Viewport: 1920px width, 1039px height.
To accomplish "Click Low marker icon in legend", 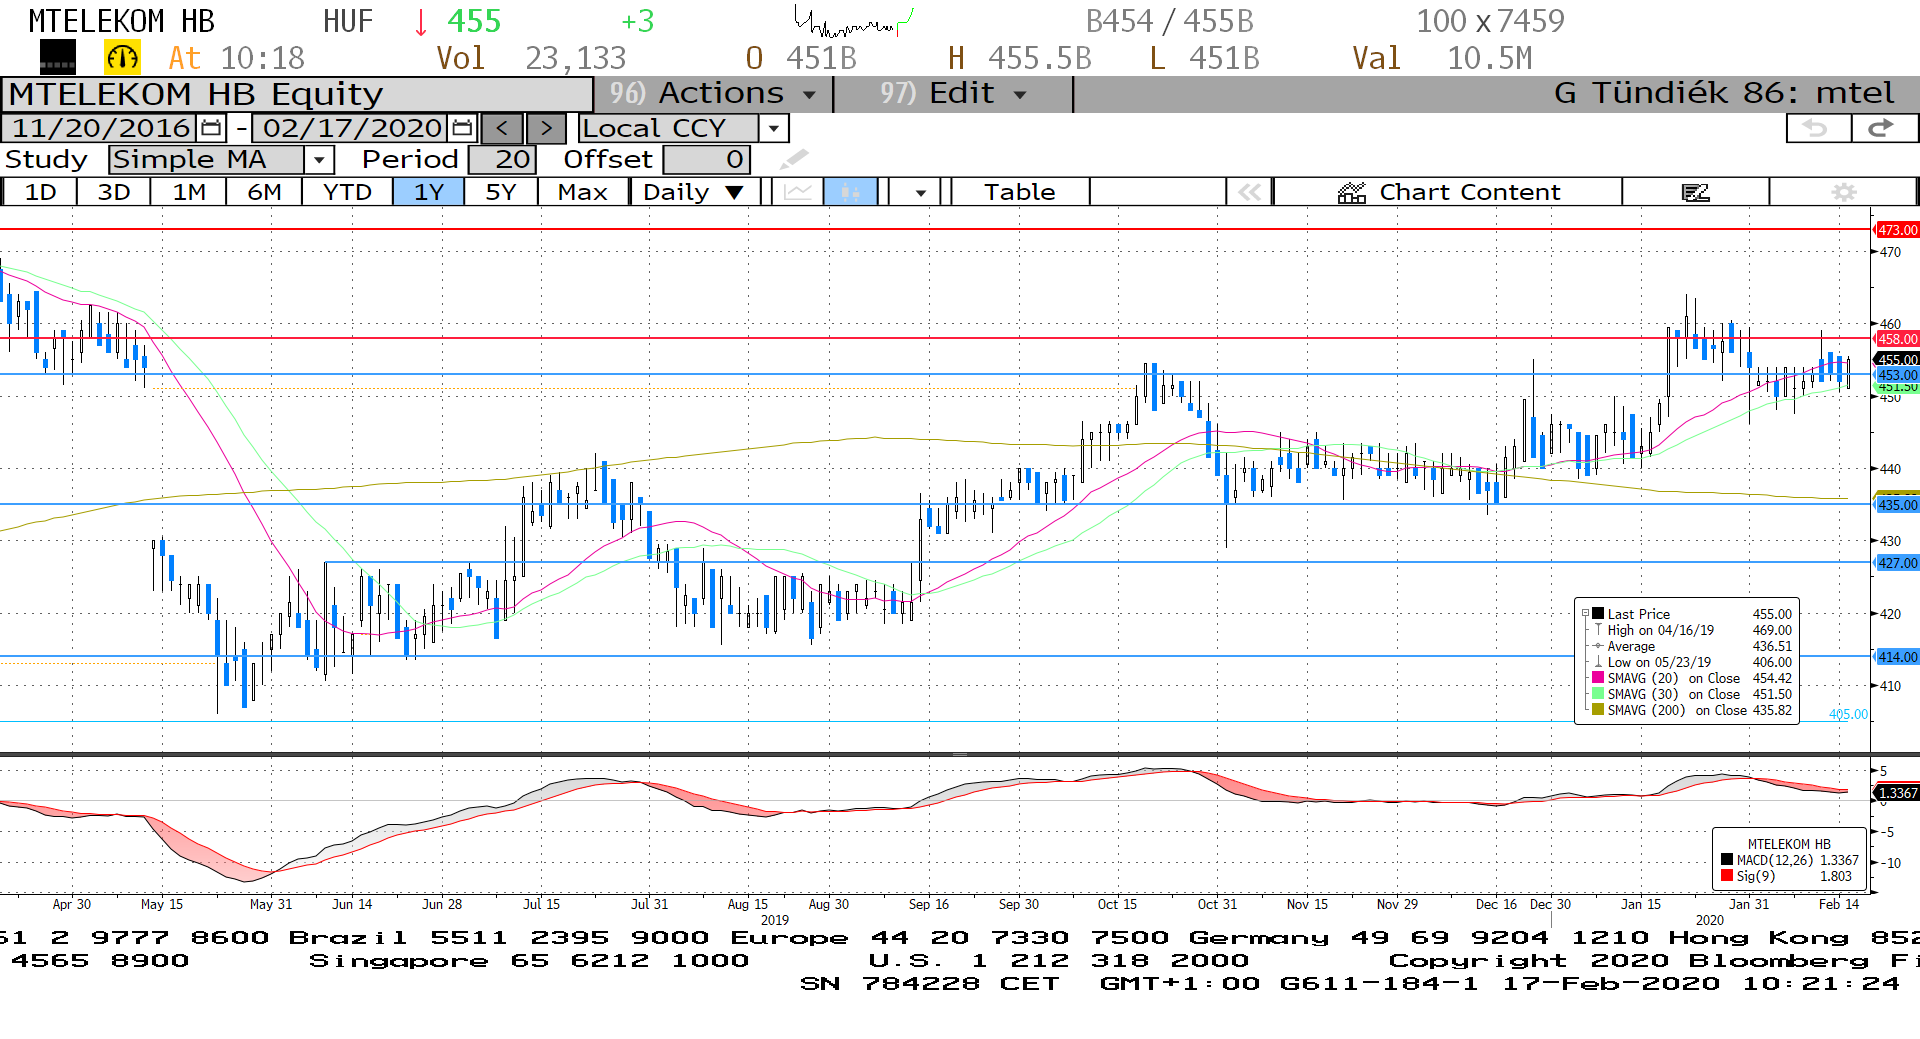I will point(1598,662).
